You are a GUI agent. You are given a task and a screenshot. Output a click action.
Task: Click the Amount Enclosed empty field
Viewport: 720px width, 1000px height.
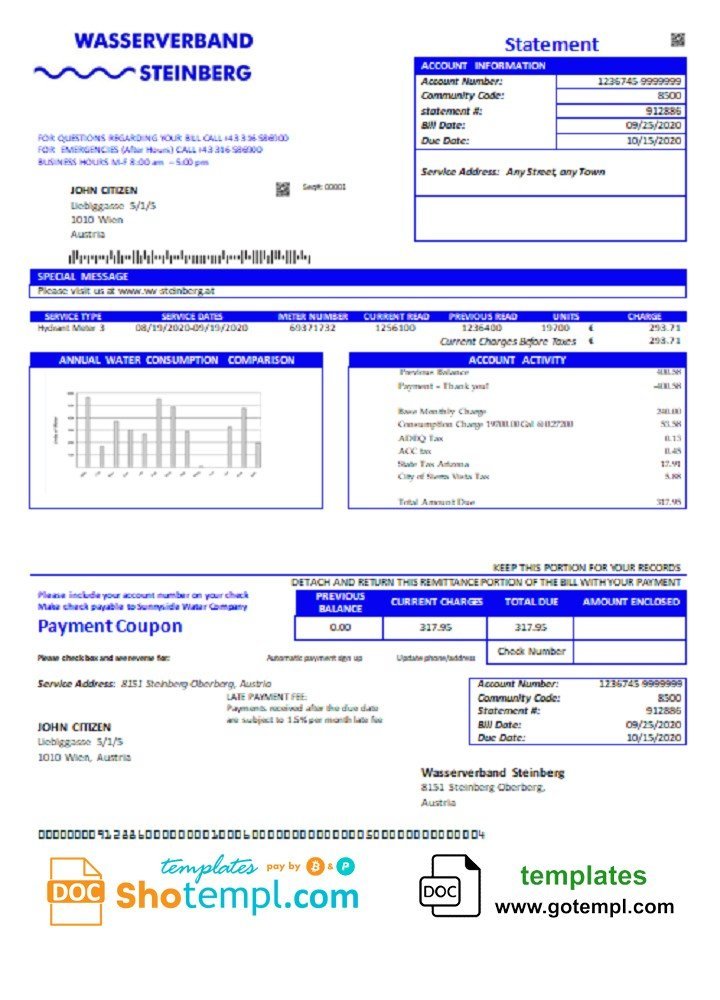point(629,628)
